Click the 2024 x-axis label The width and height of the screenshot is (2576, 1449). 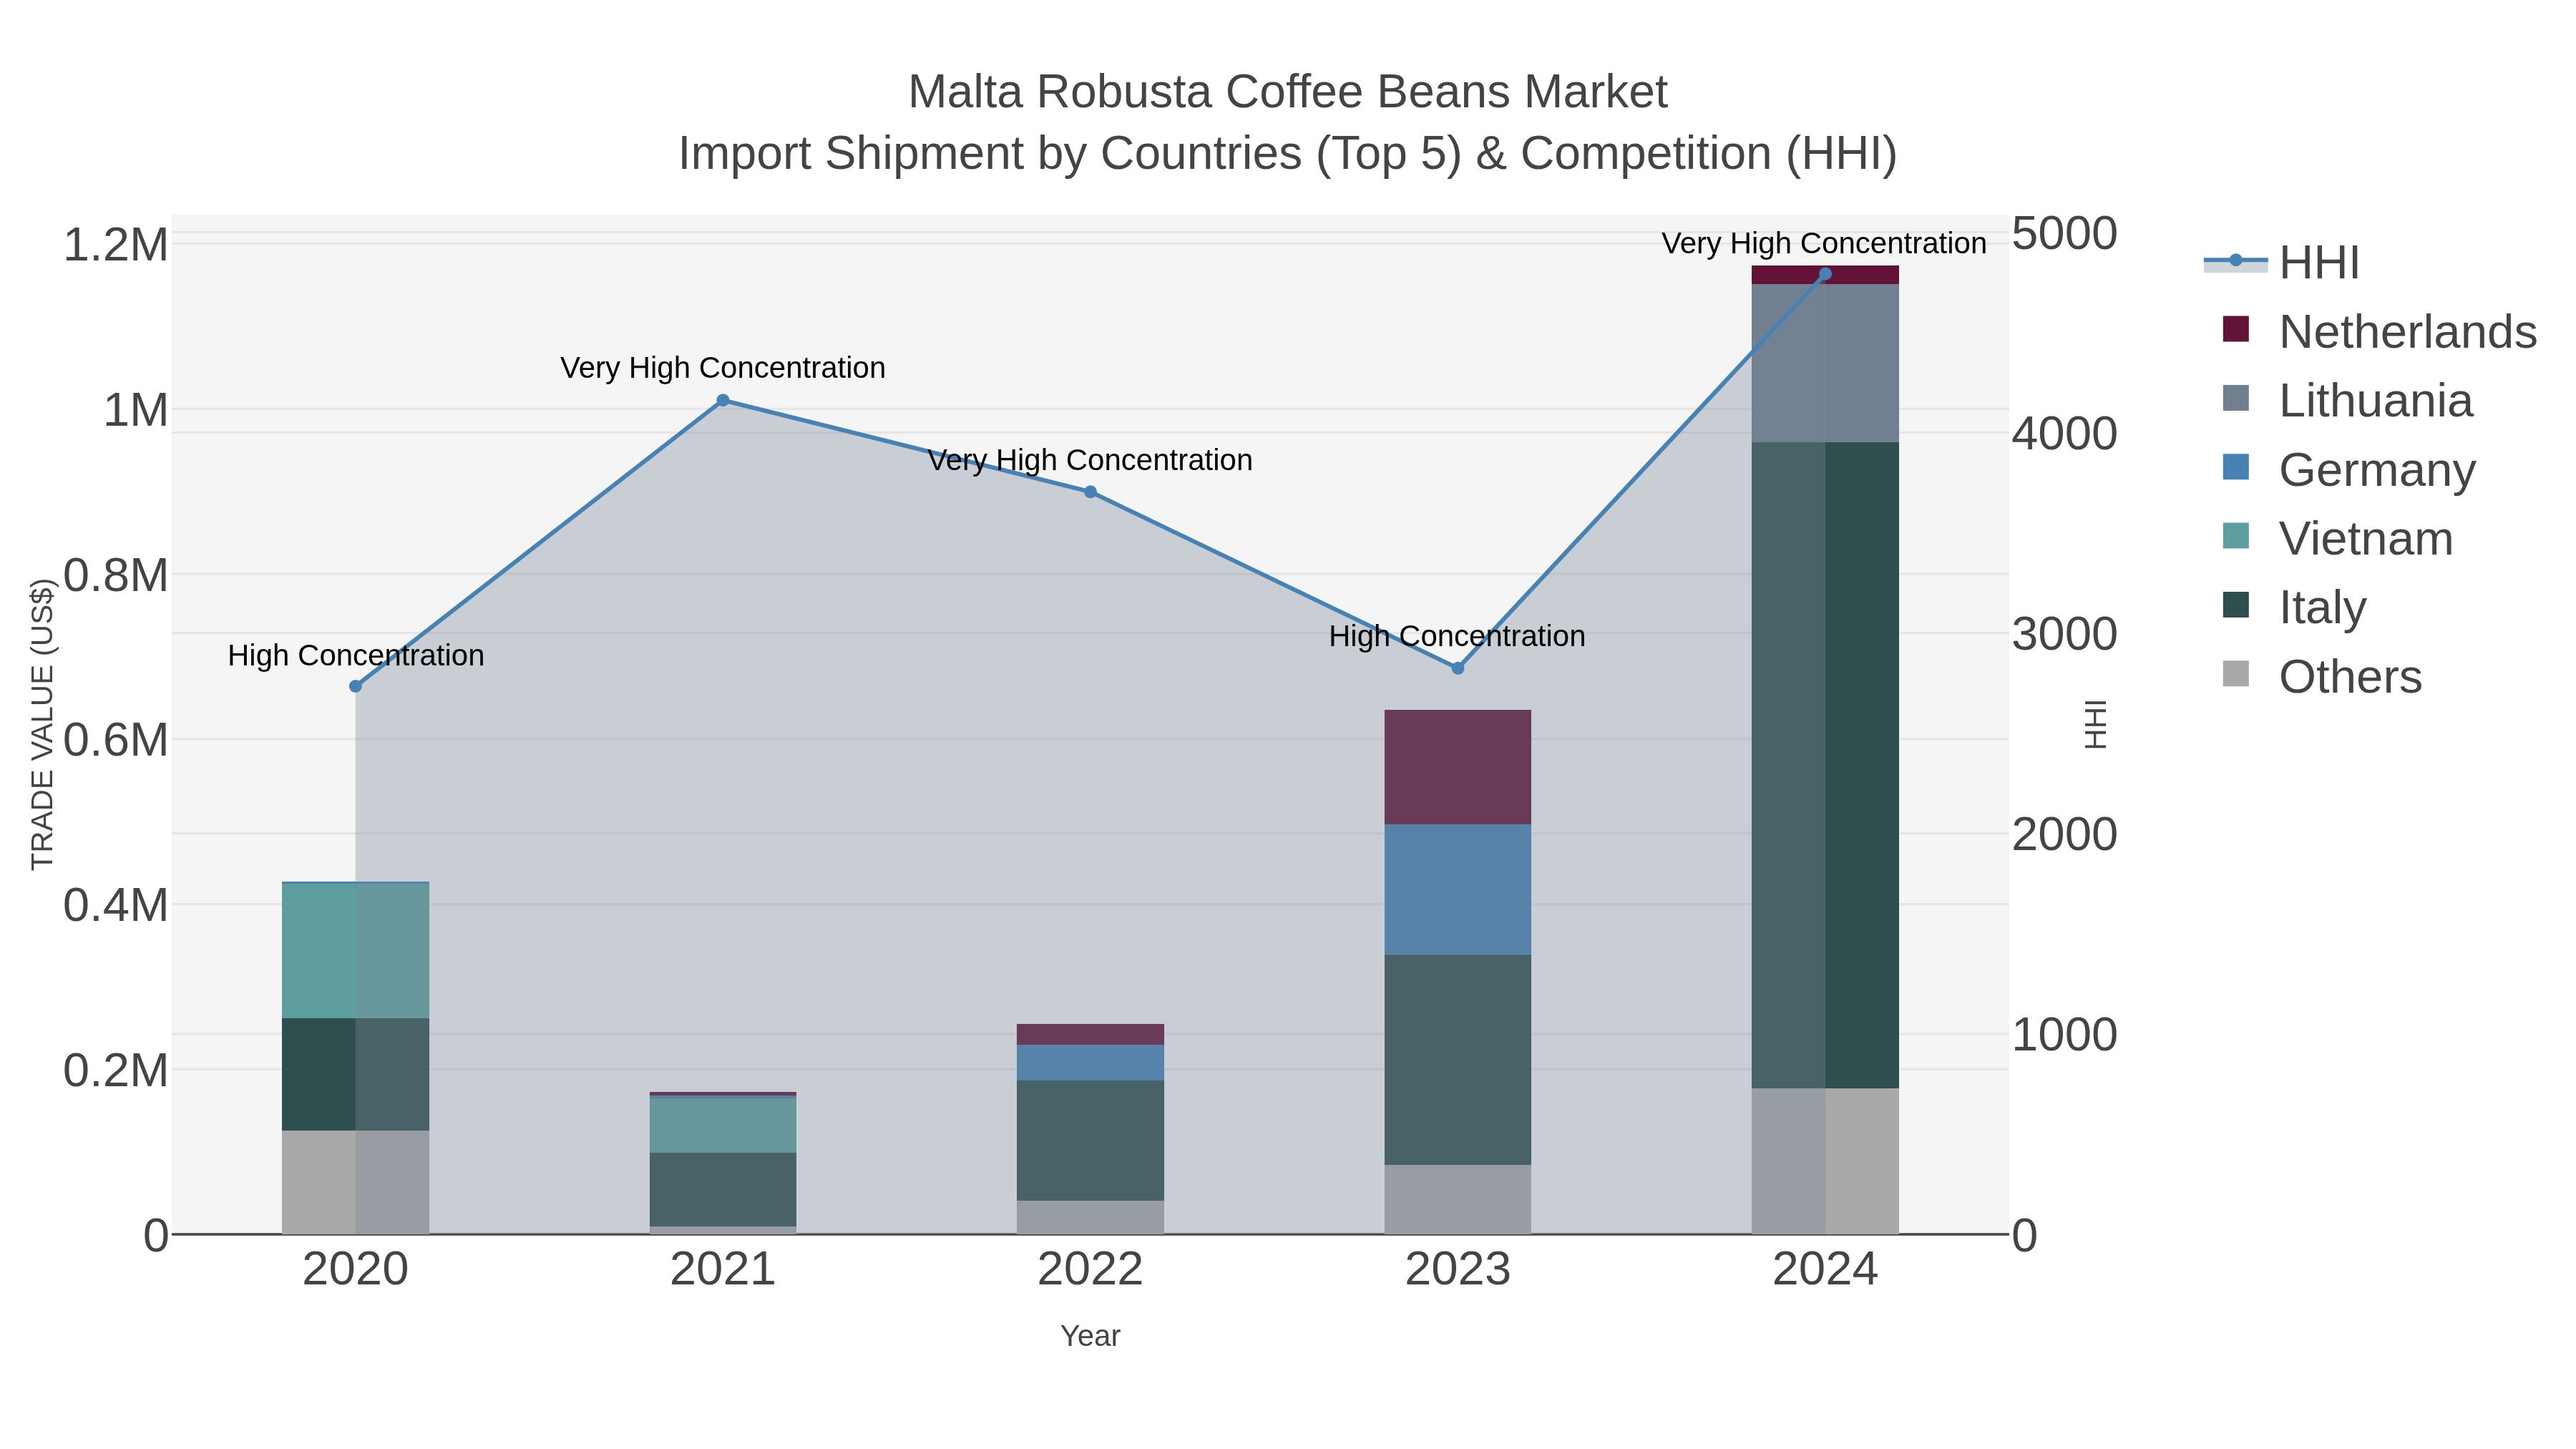tap(1825, 1270)
